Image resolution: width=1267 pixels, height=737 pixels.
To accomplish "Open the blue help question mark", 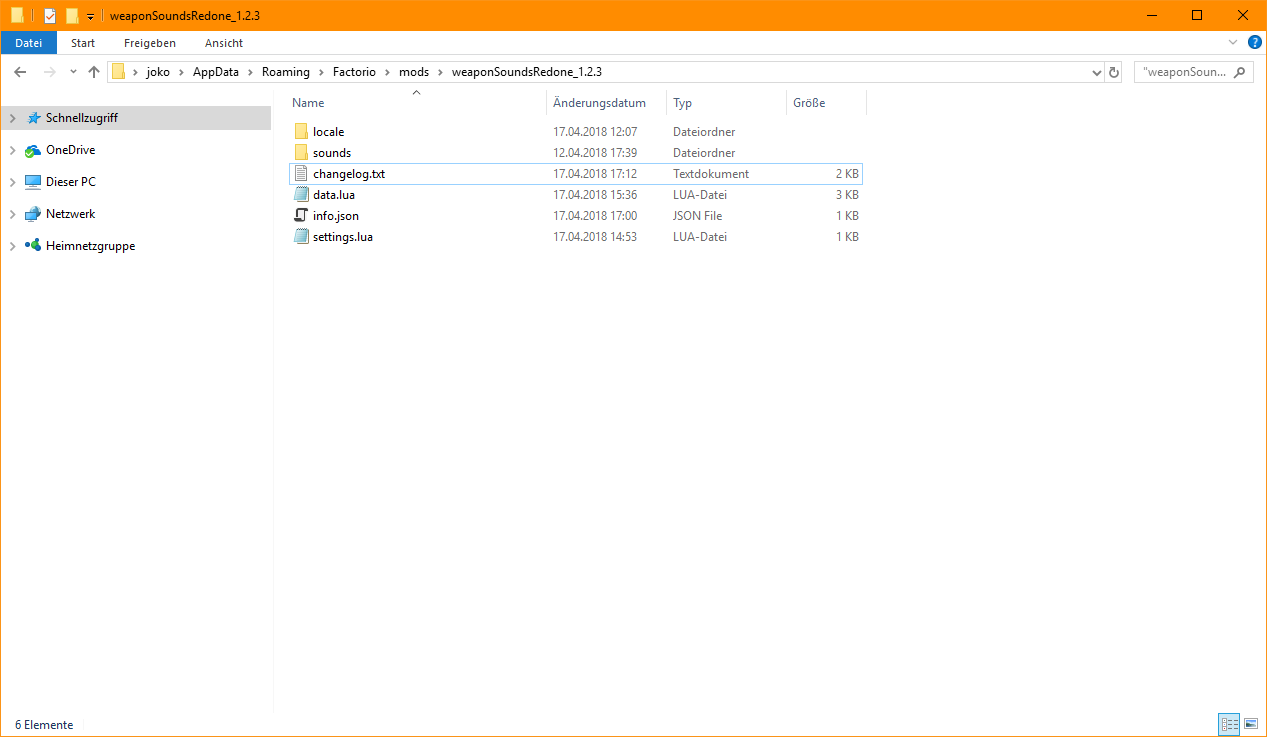I will click(x=1255, y=42).
